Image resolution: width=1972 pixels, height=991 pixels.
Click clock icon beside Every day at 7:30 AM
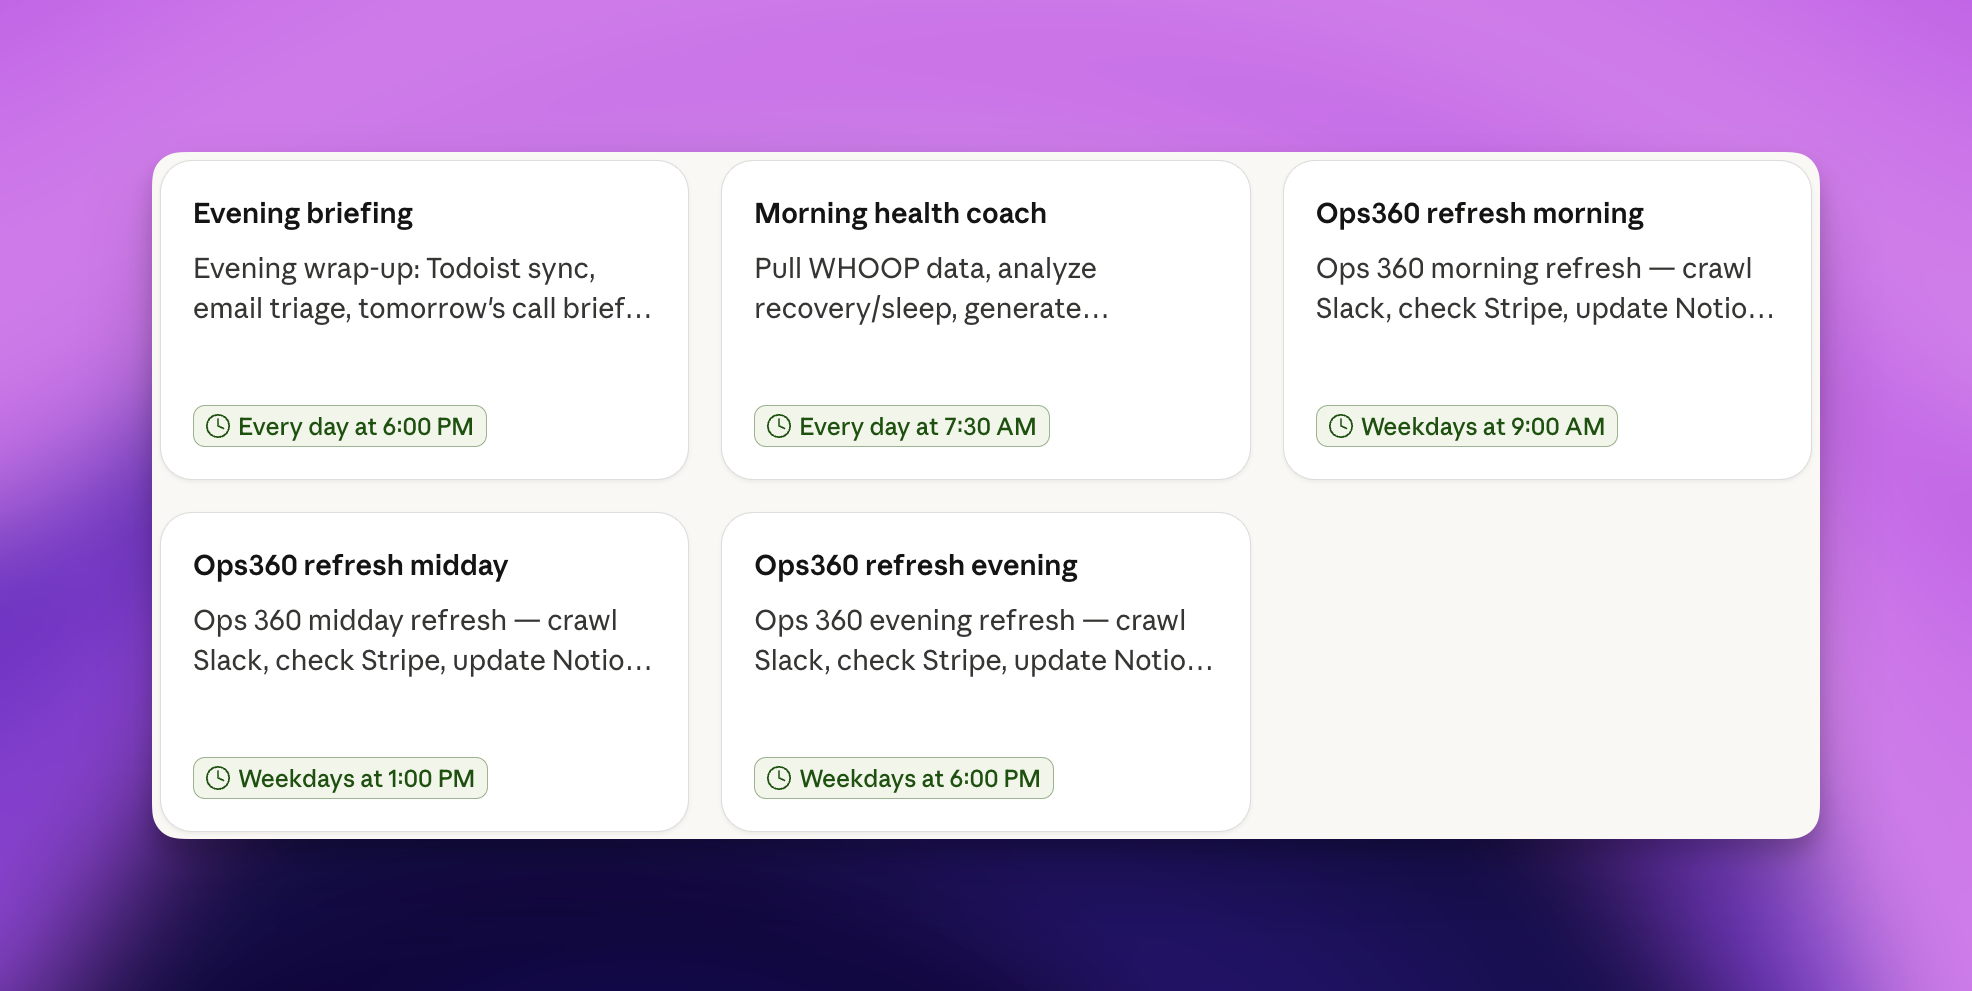(x=779, y=427)
